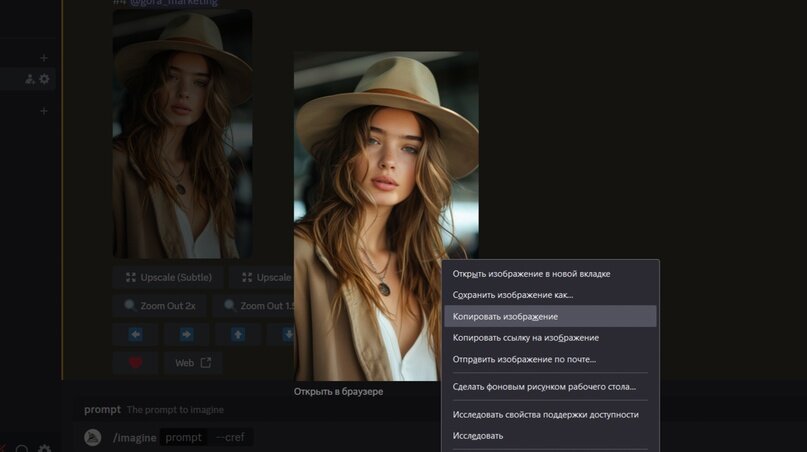Click the Zoom Out 2x button

click(160, 306)
